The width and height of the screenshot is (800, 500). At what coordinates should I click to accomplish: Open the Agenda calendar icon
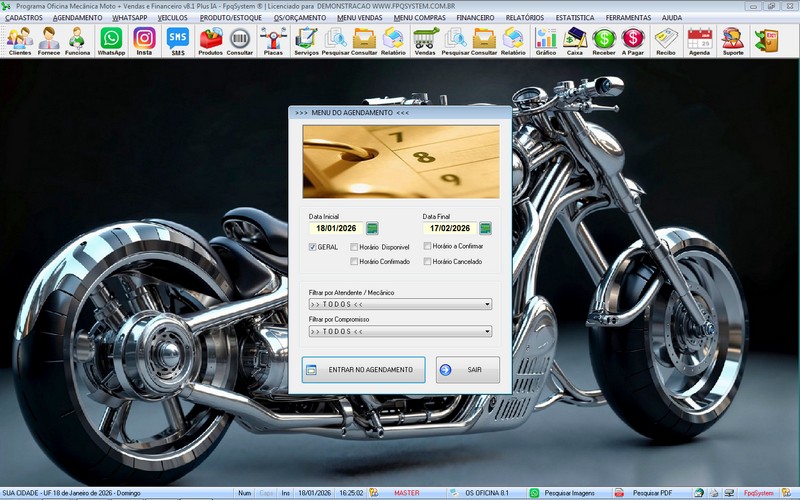699,41
